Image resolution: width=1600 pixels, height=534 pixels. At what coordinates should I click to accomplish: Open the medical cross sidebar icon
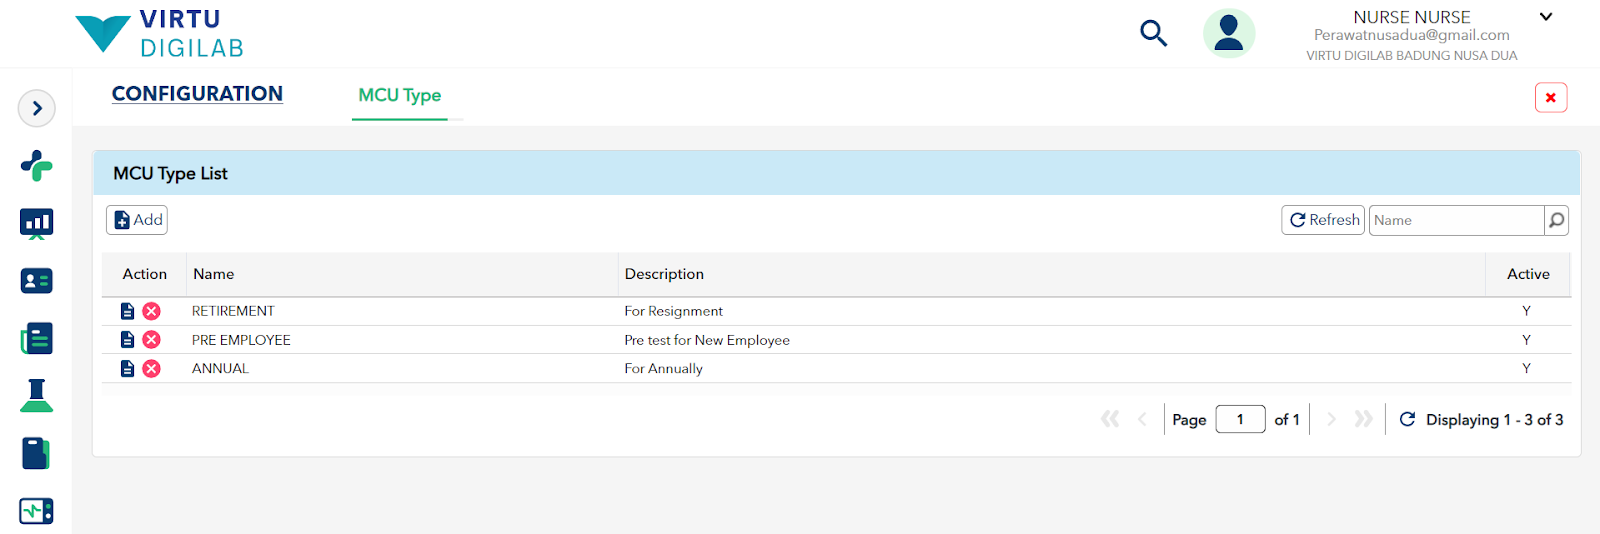[36, 165]
